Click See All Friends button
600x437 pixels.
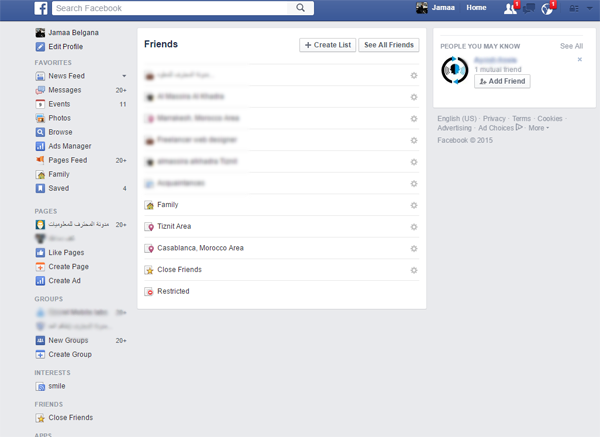(389, 45)
